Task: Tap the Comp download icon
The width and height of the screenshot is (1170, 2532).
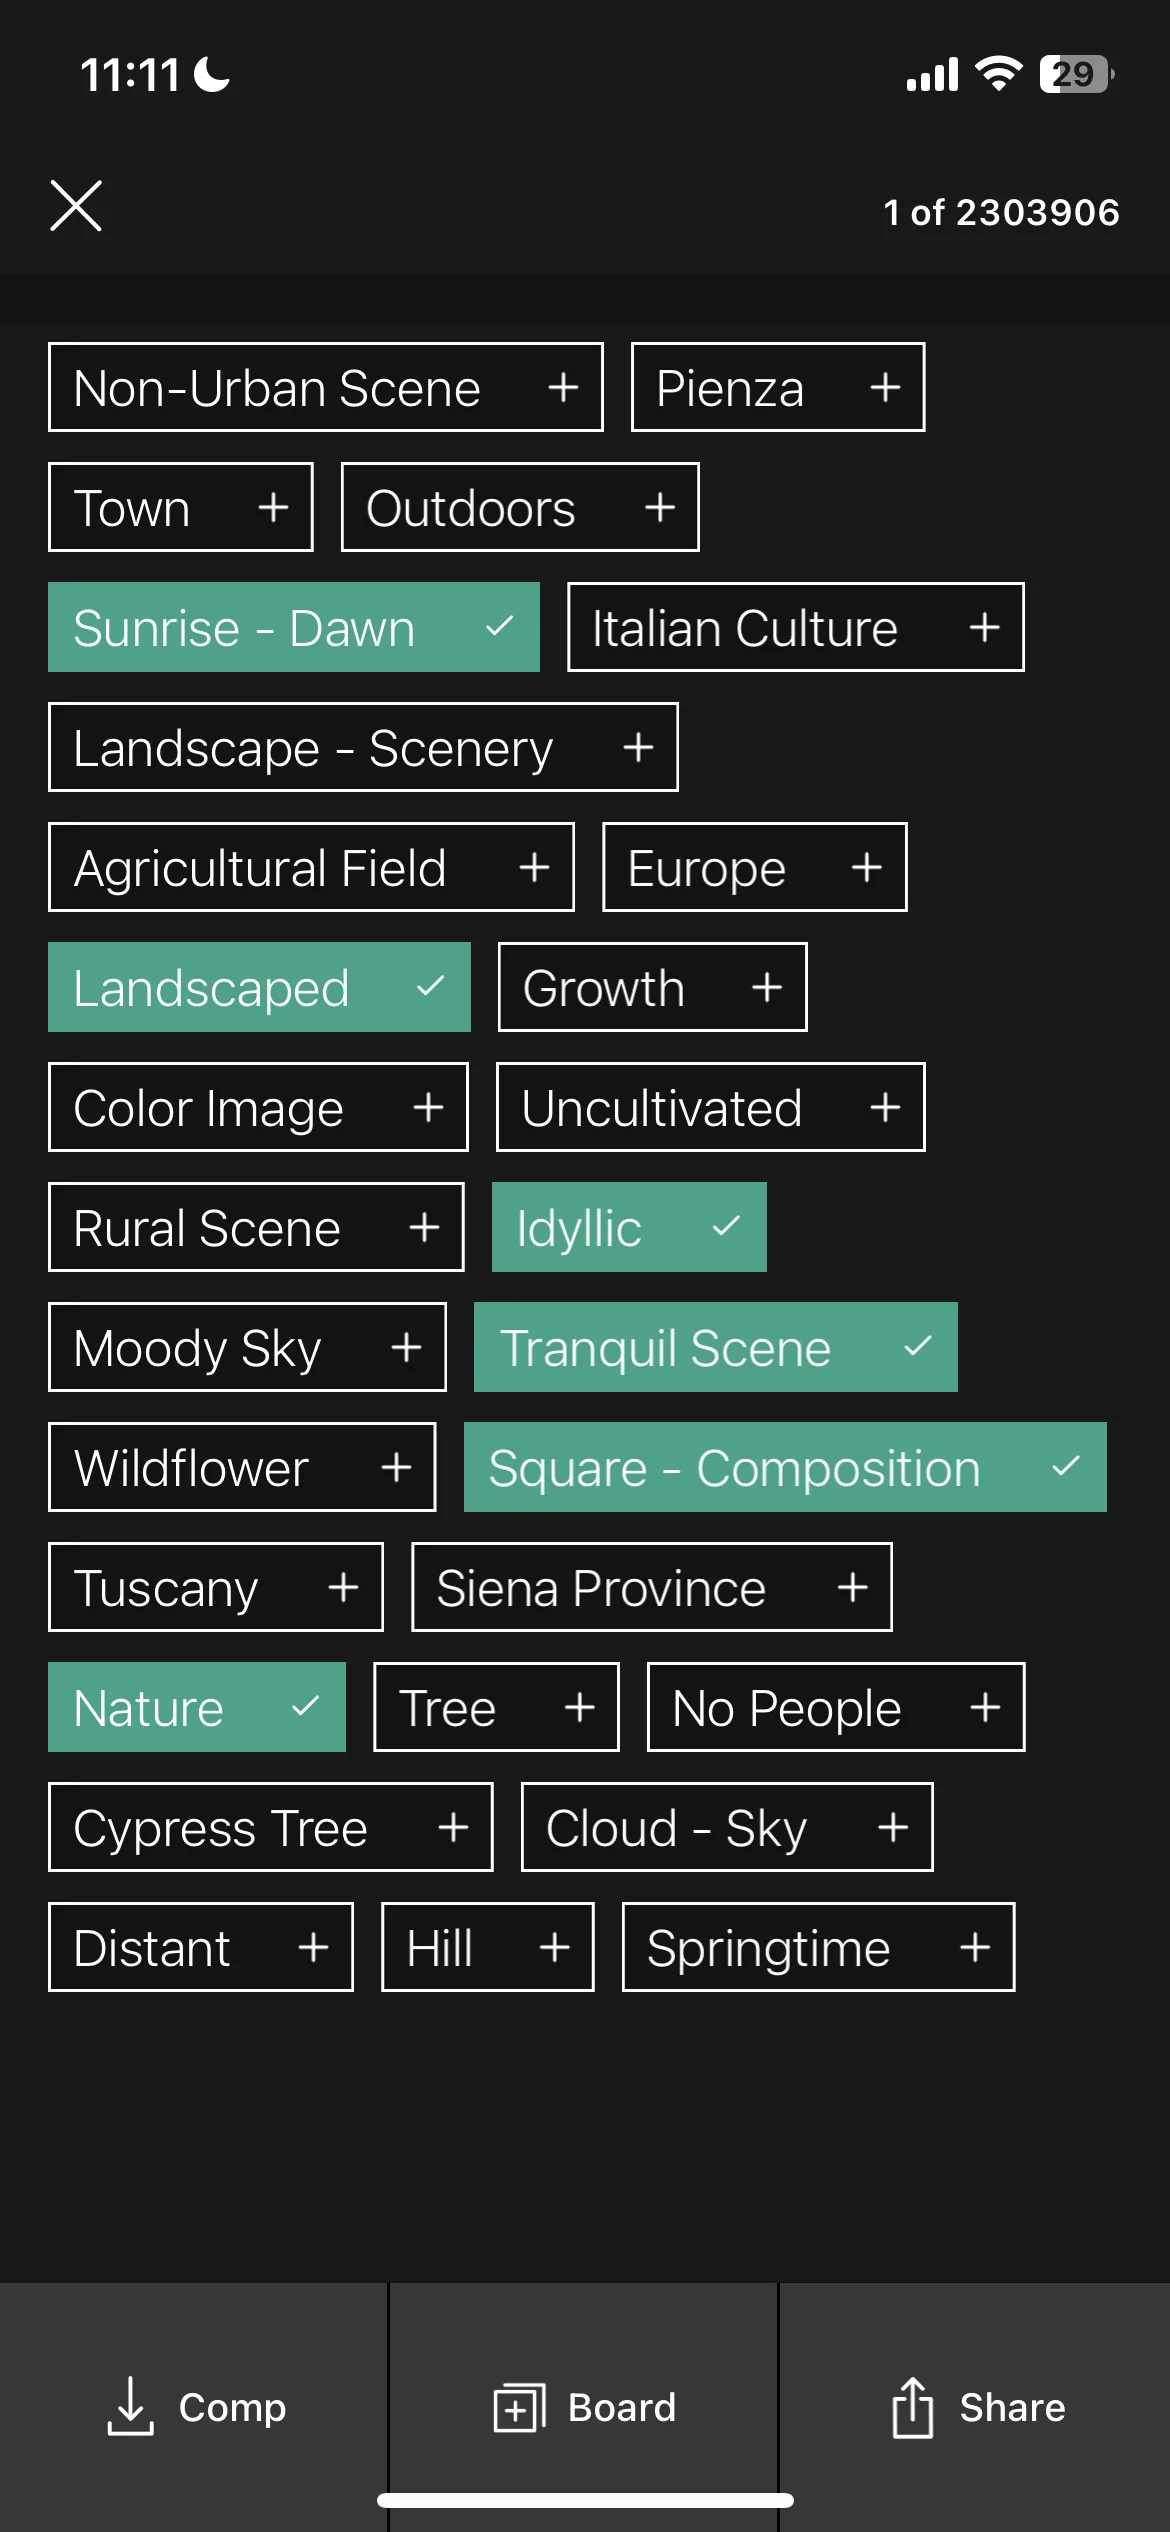Action: click(130, 2406)
